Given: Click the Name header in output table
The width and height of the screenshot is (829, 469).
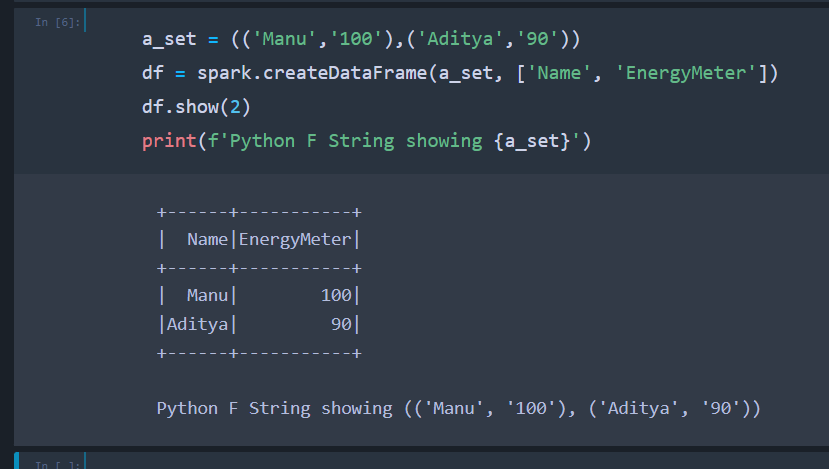Looking at the screenshot, I should (207, 240).
